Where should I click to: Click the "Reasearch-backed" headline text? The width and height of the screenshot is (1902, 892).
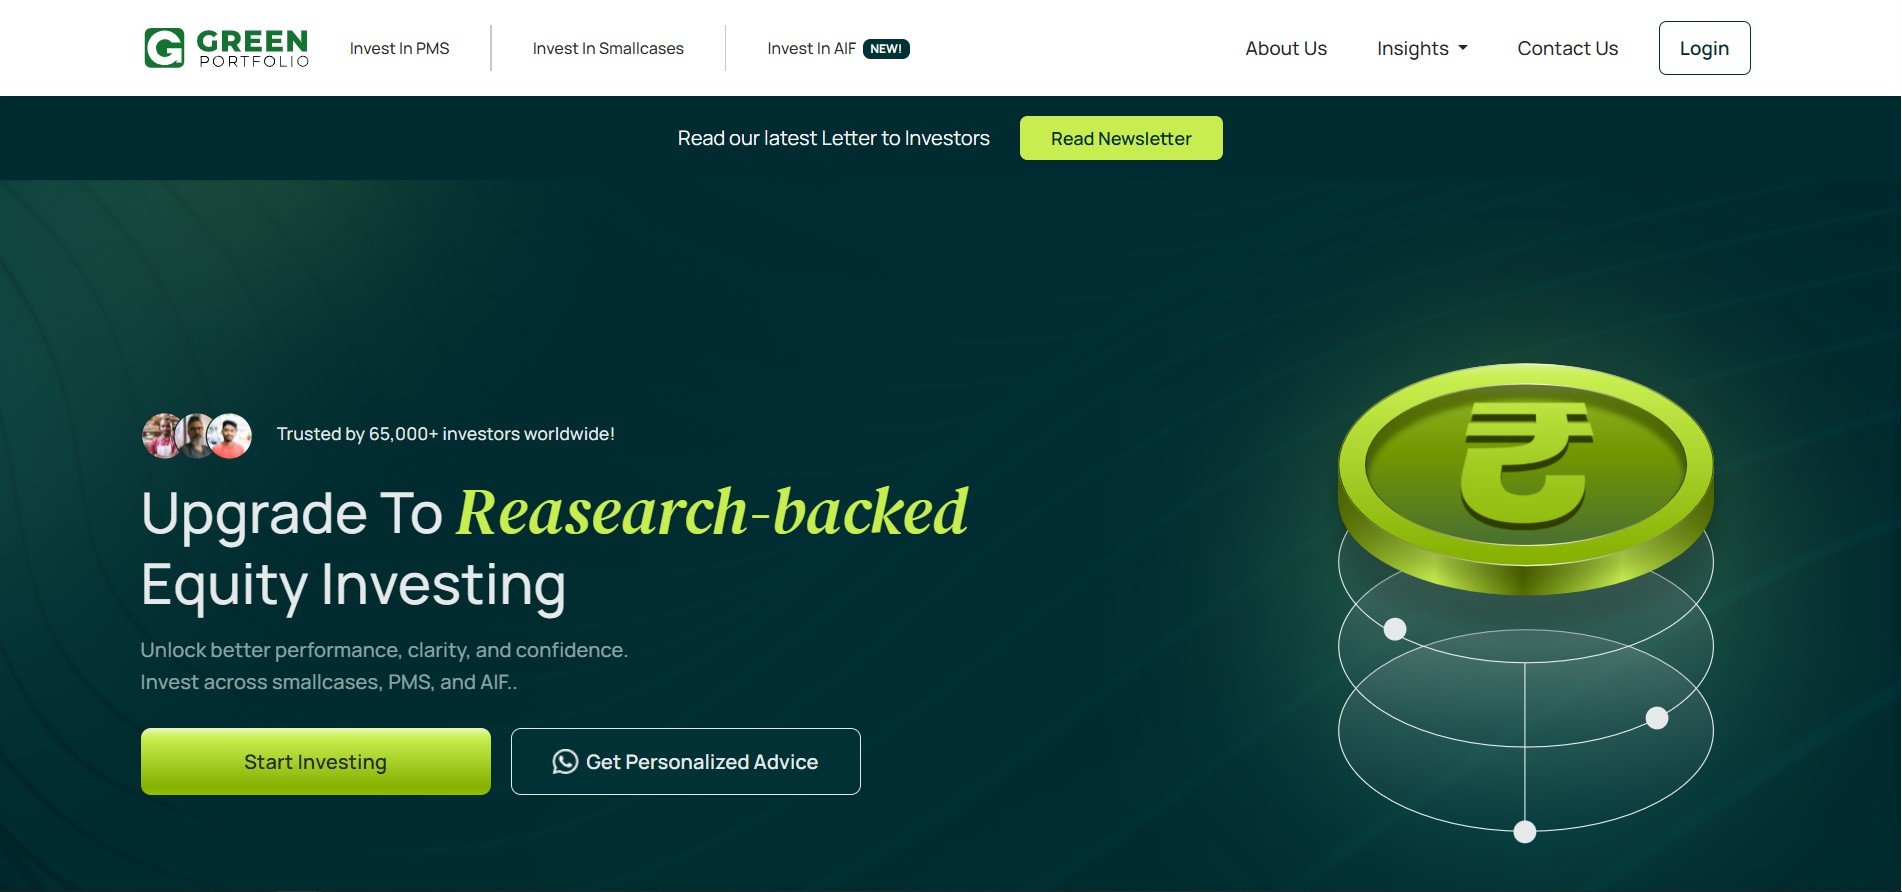click(x=712, y=513)
